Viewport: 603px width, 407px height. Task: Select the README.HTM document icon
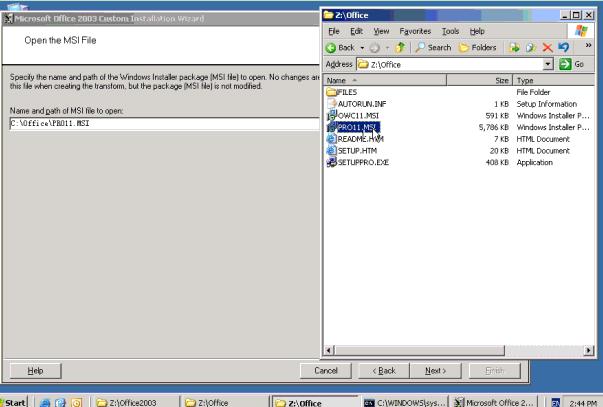pyautogui.click(x=331, y=139)
